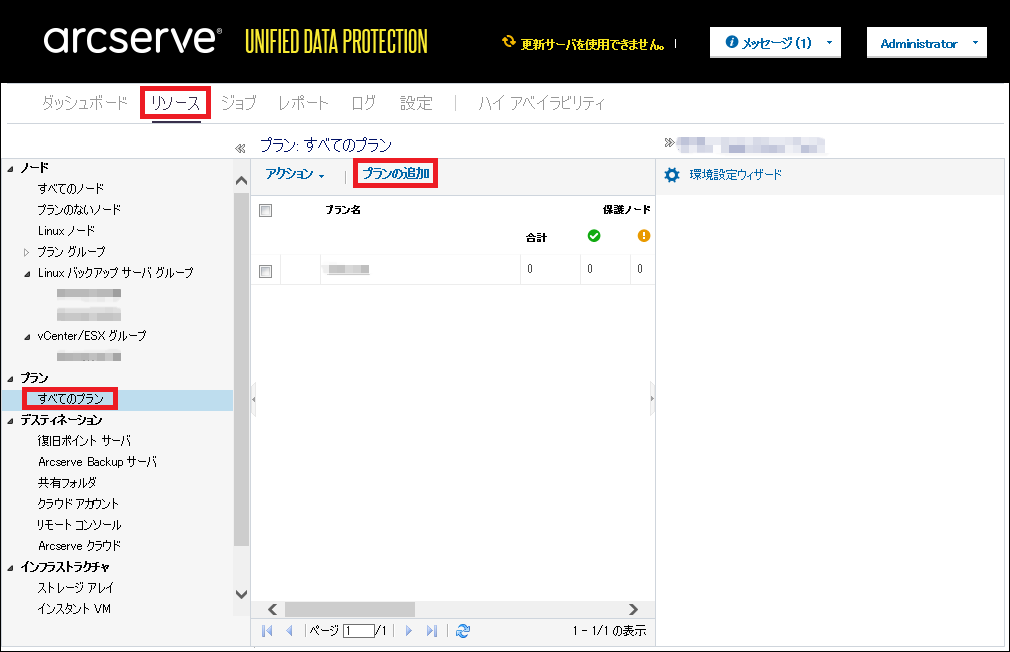Select Linux ノード in the tree
This screenshot has width=1010, height=652.
point(66,231)
